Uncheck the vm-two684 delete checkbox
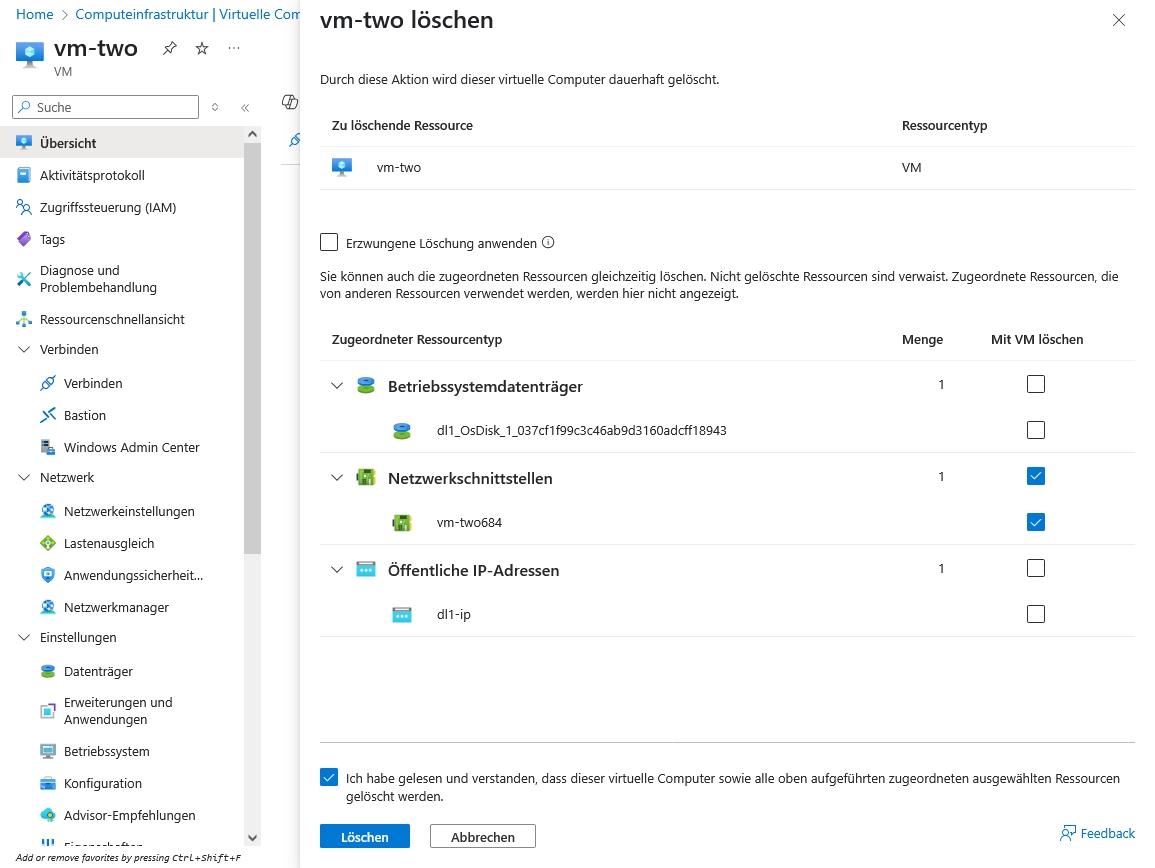This screenshot has width=1155, height=868. (1036, 522)
